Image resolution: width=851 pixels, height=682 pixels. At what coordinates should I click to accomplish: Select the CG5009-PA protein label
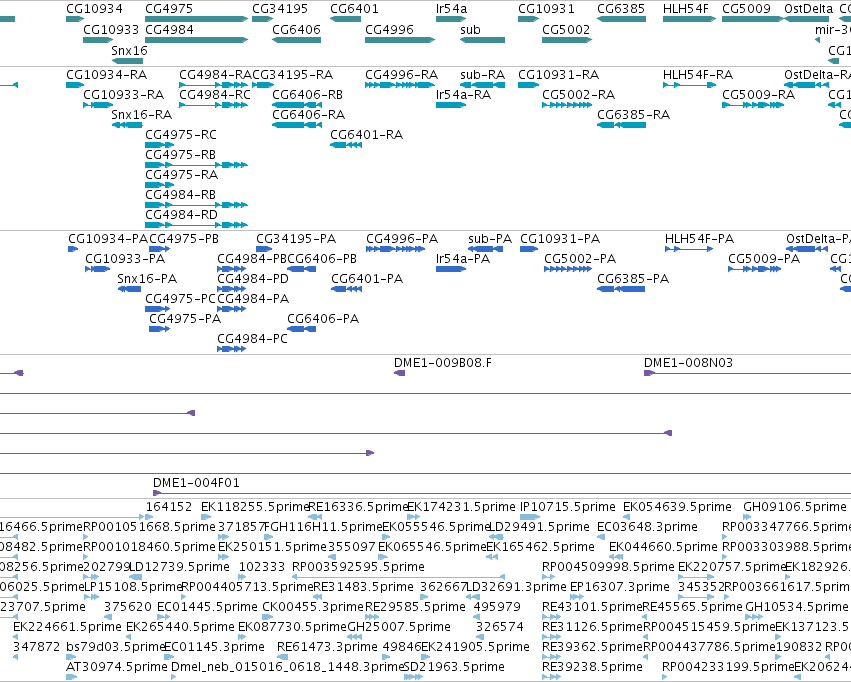tap(764, 259)
